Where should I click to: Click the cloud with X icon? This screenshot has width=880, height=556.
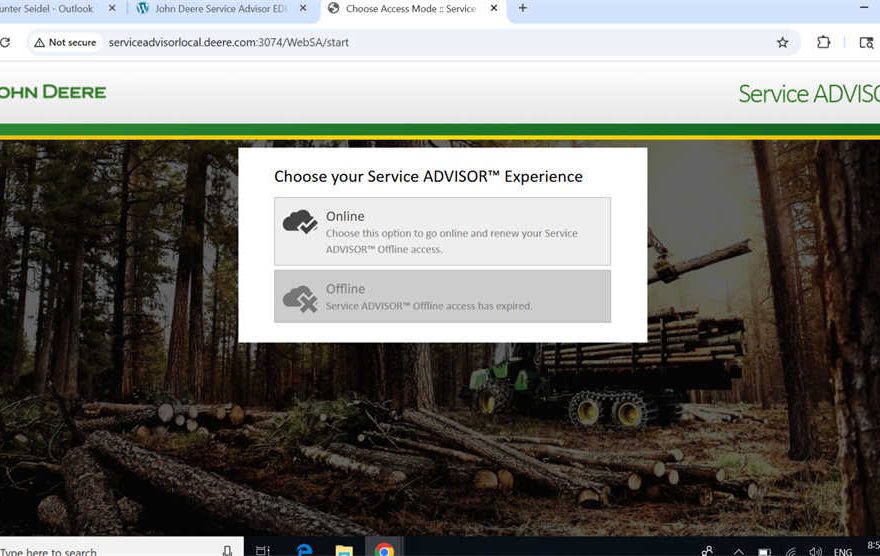click(x=300, y=298)
